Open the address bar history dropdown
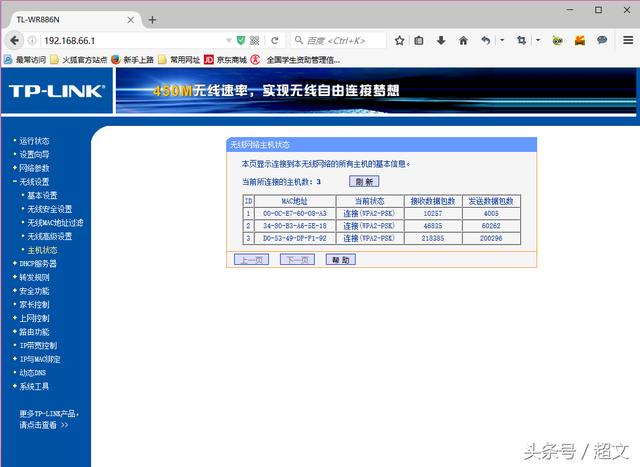This screenshot has width=640, height=467. [x=229, y=40]
